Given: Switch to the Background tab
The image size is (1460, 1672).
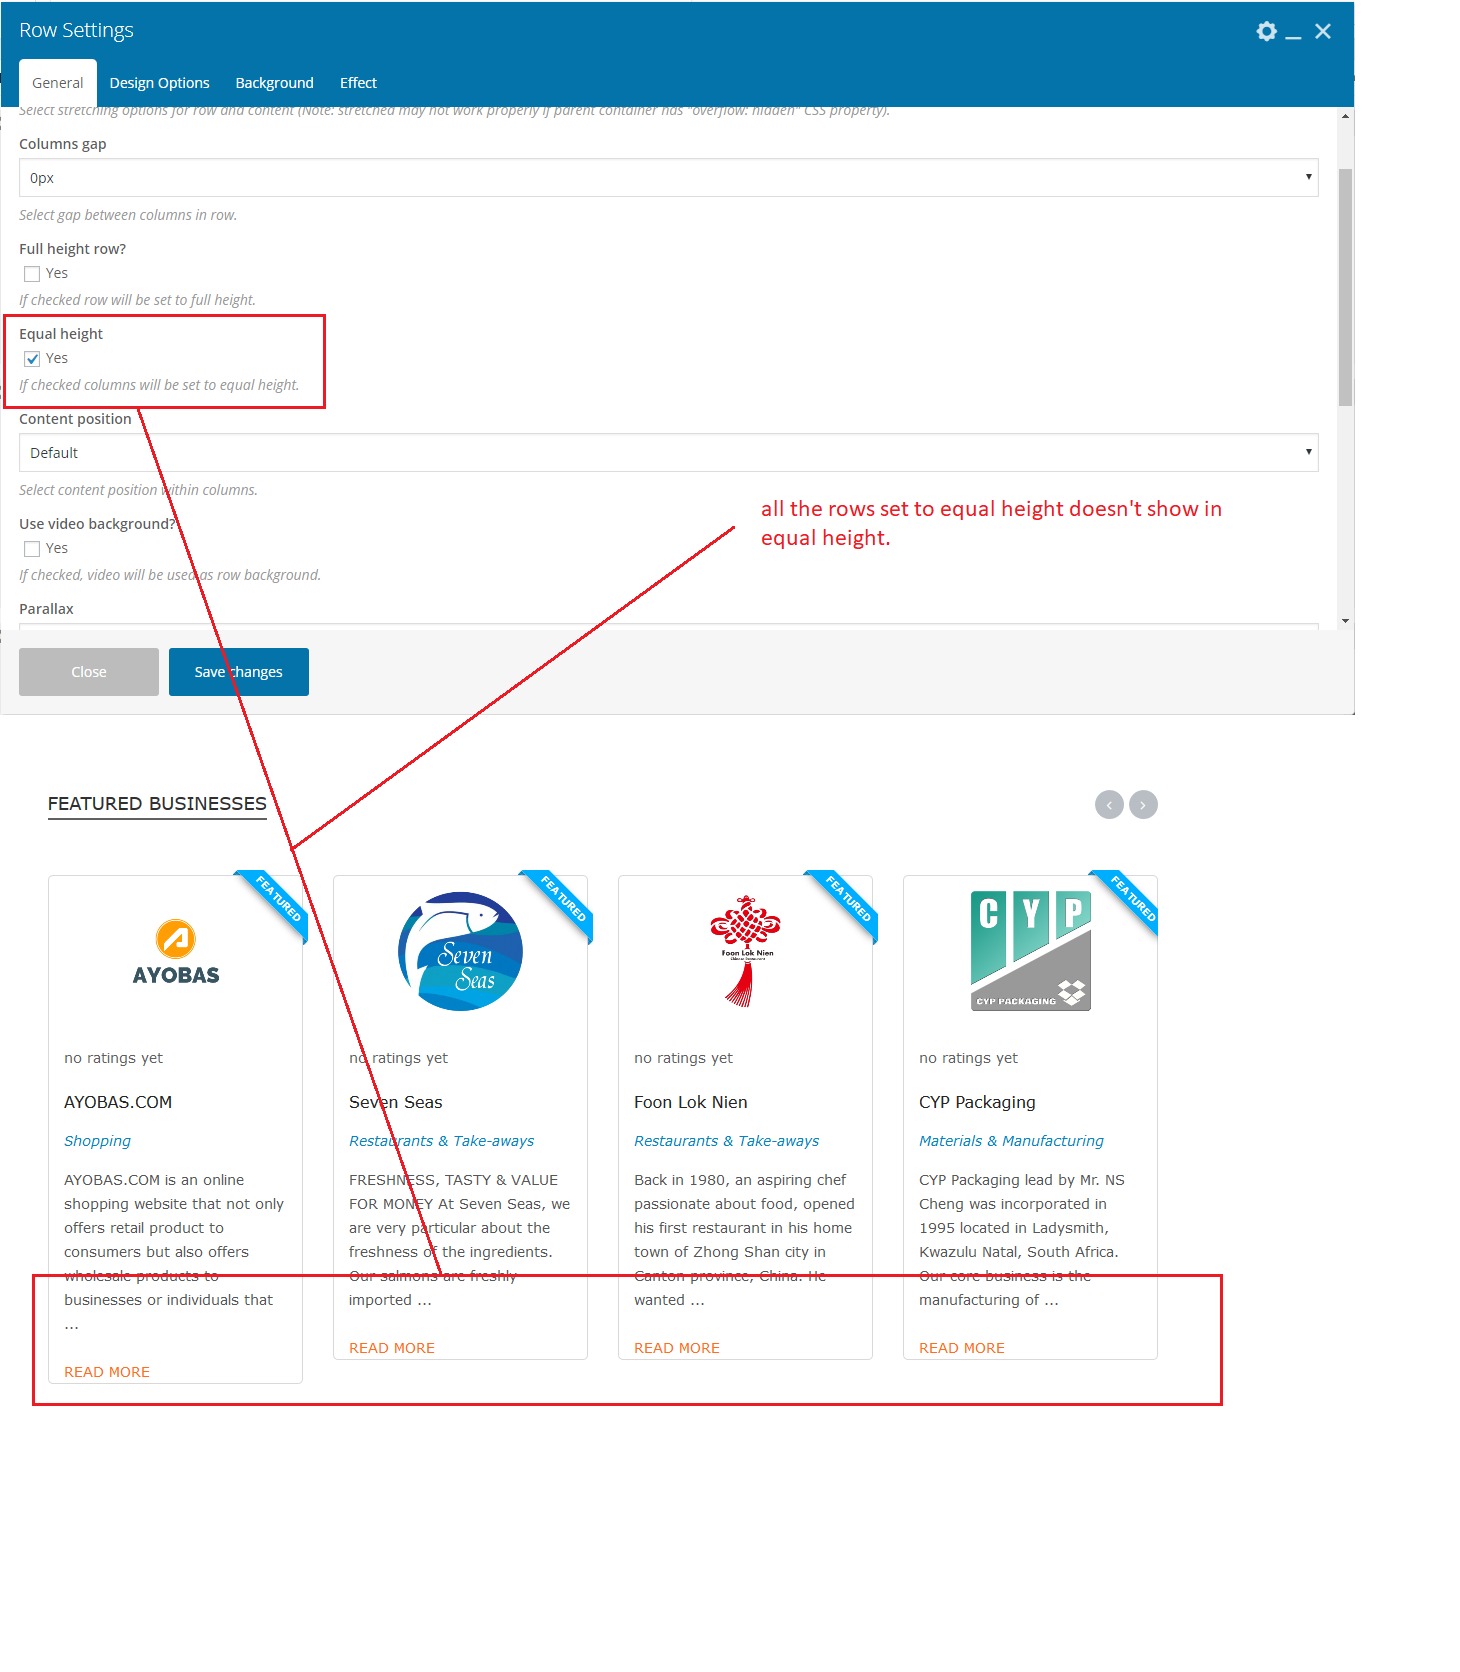Looking at the screenshot, I should coord(274,83).
